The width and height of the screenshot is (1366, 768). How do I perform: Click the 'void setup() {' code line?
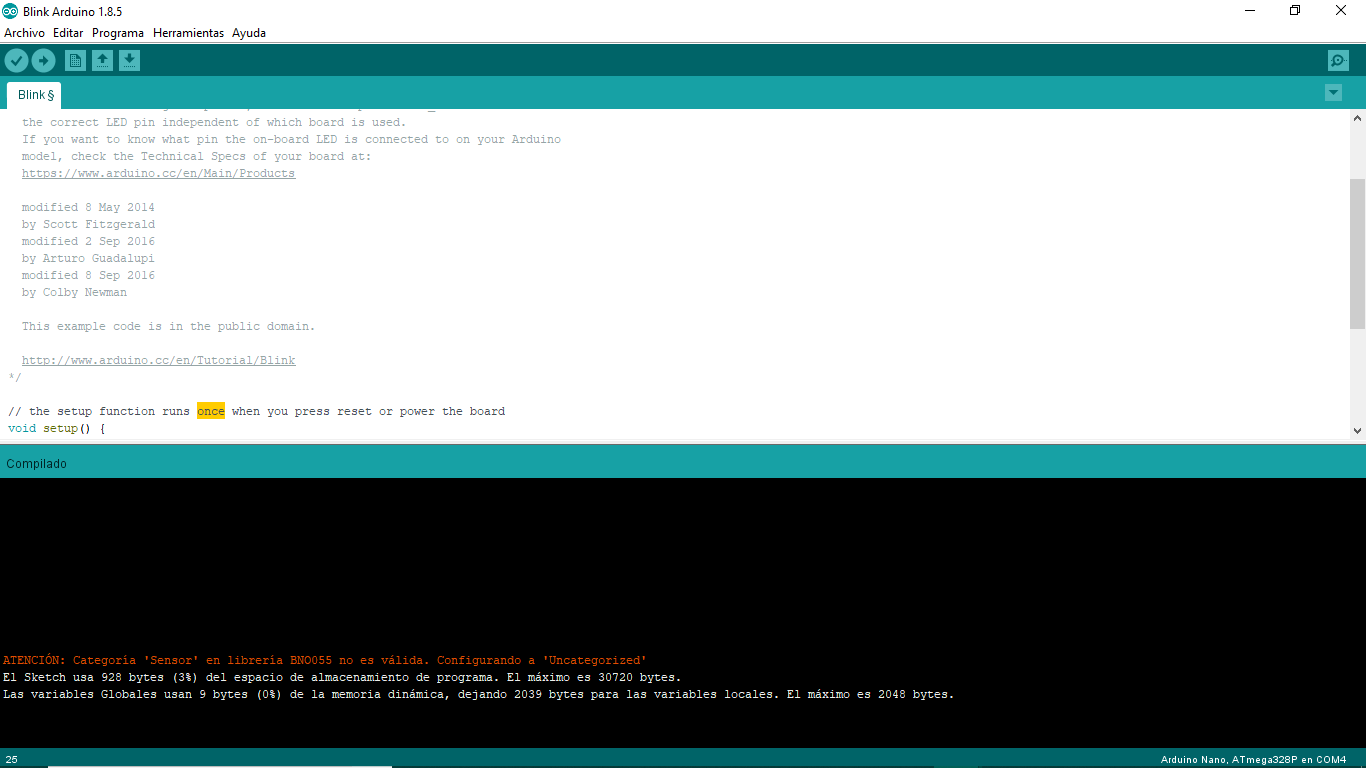57,429
